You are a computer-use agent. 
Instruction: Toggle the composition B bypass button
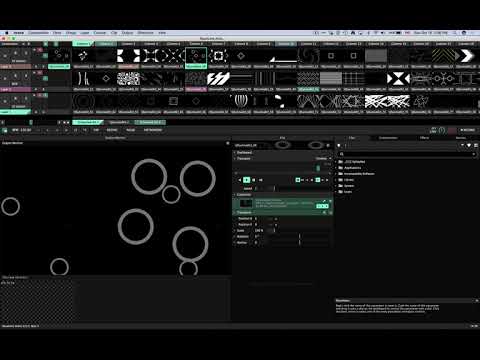pos(29,44)
